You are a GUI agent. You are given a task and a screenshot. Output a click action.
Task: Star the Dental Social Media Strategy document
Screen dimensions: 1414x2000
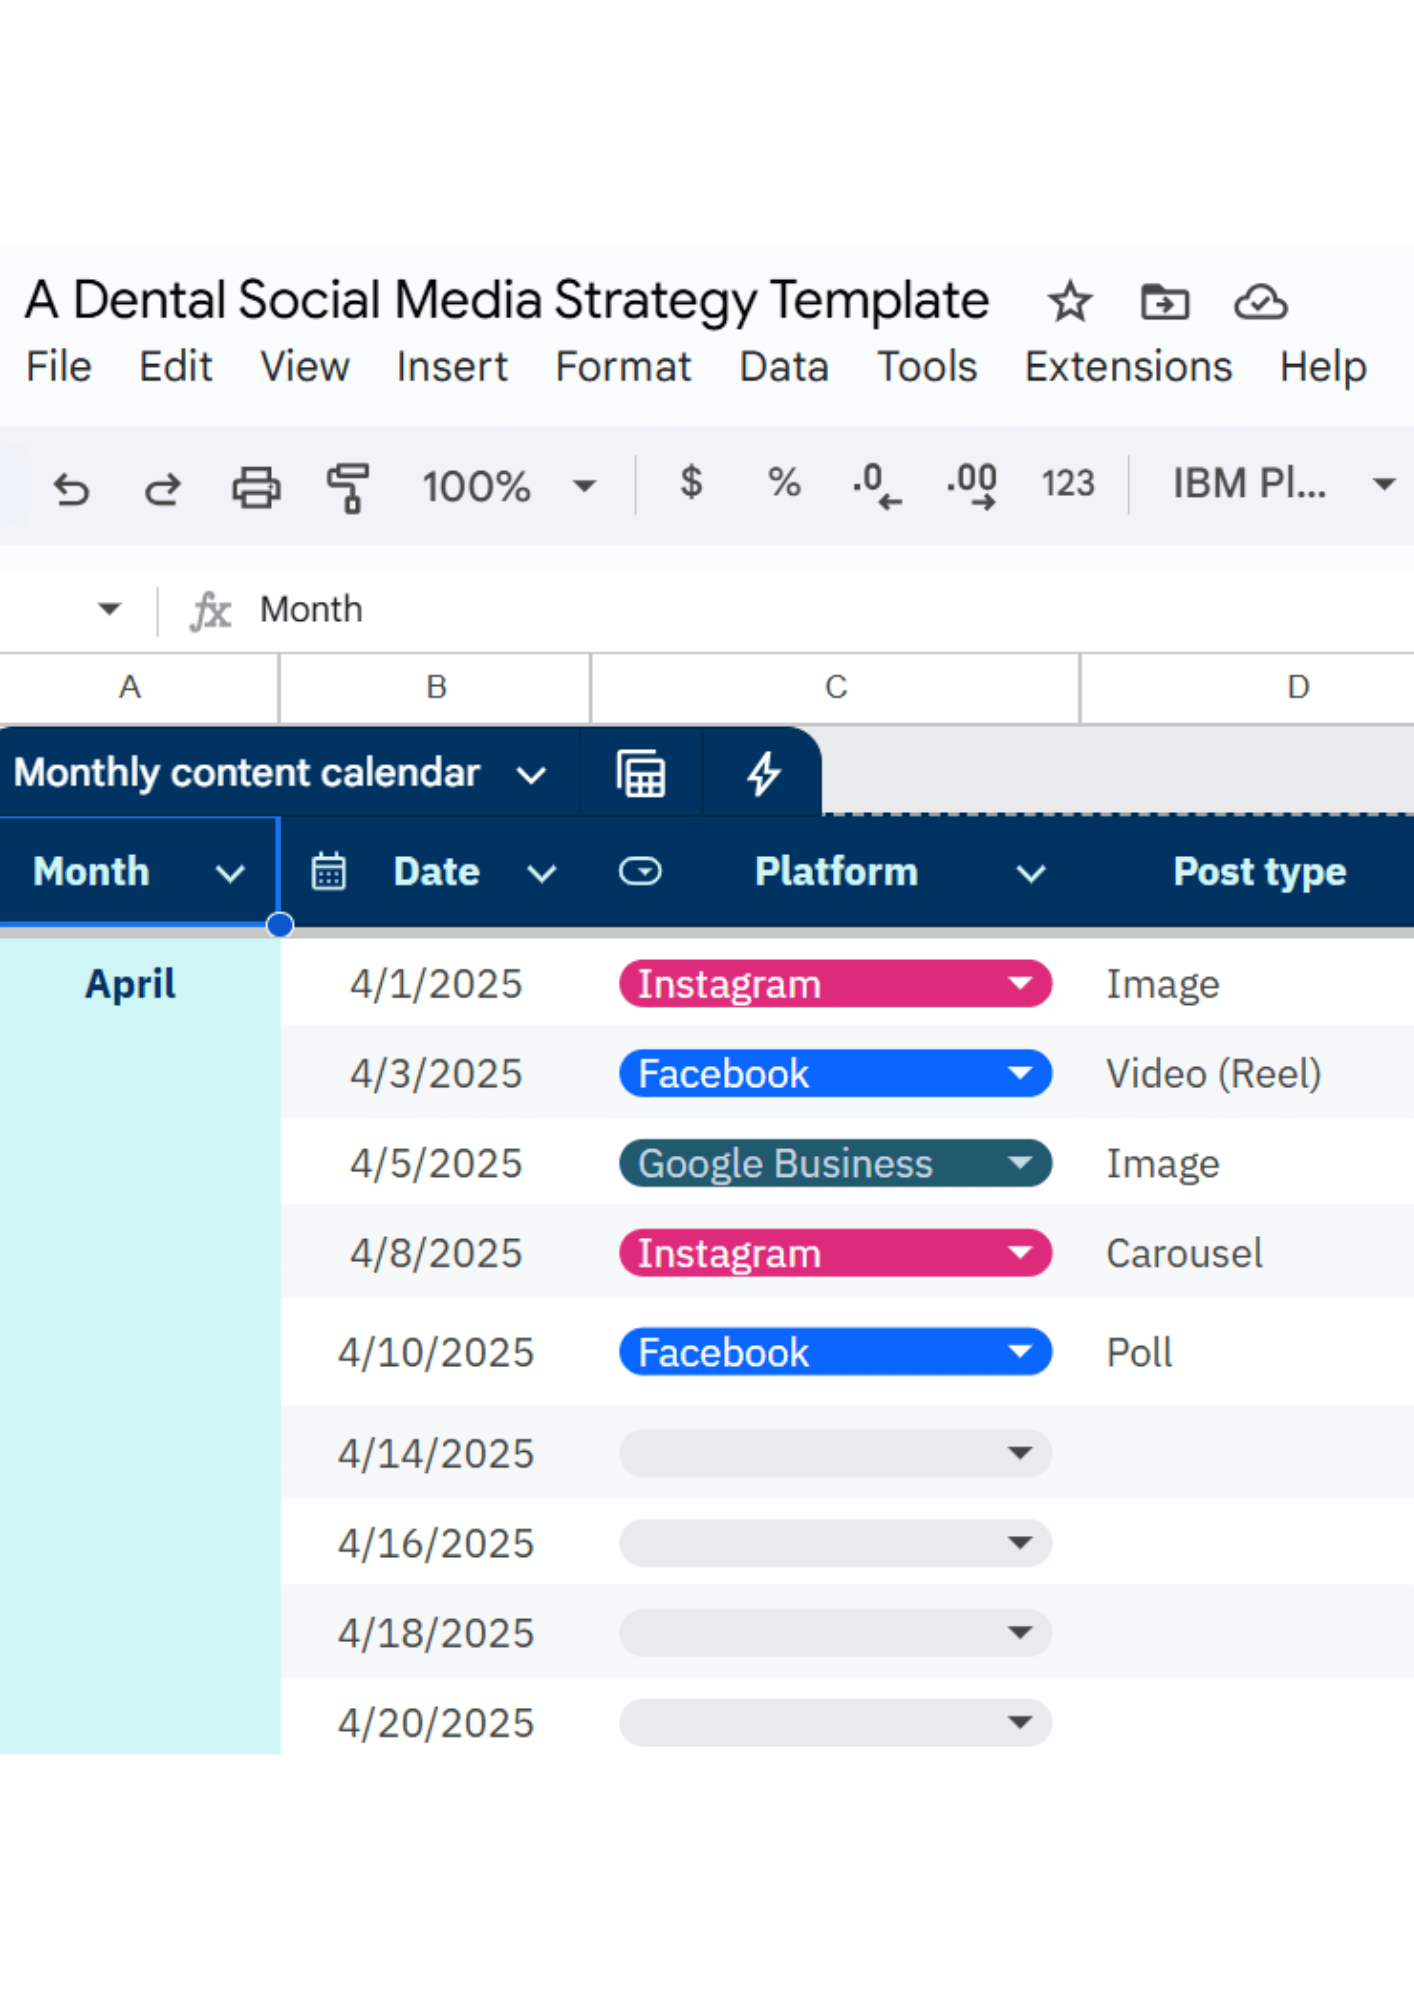1069,302
